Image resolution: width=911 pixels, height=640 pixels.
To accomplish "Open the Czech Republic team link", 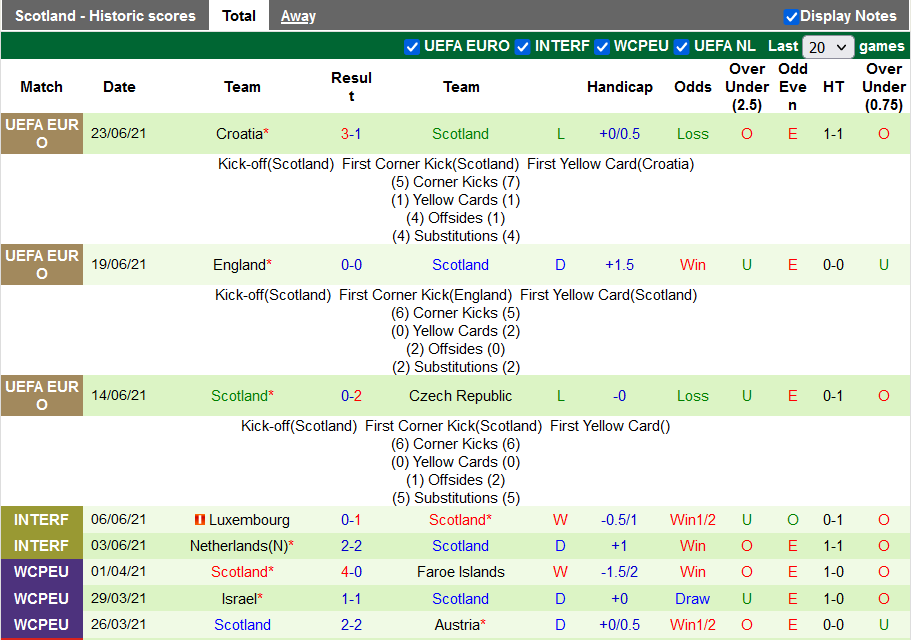I will [460, 396].
